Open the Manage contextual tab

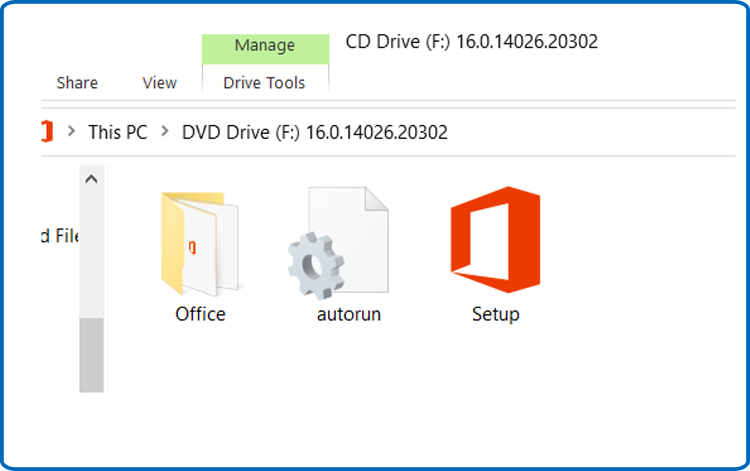pyautogui.click(x=265, y=48)
